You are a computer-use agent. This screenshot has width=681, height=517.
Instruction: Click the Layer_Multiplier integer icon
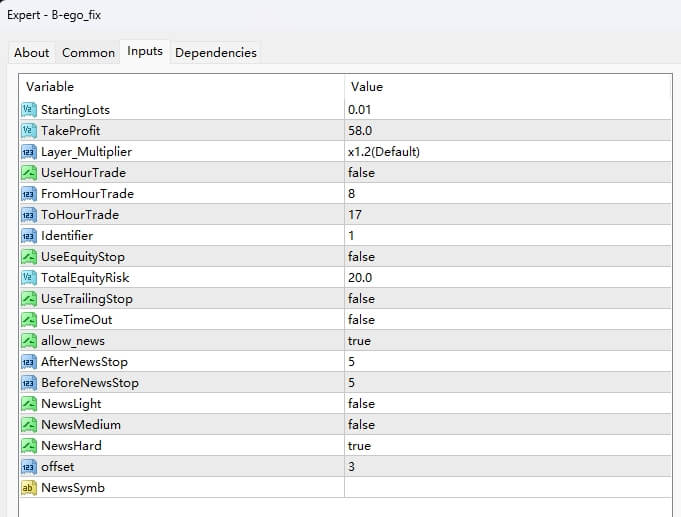(x=28, y=151)
